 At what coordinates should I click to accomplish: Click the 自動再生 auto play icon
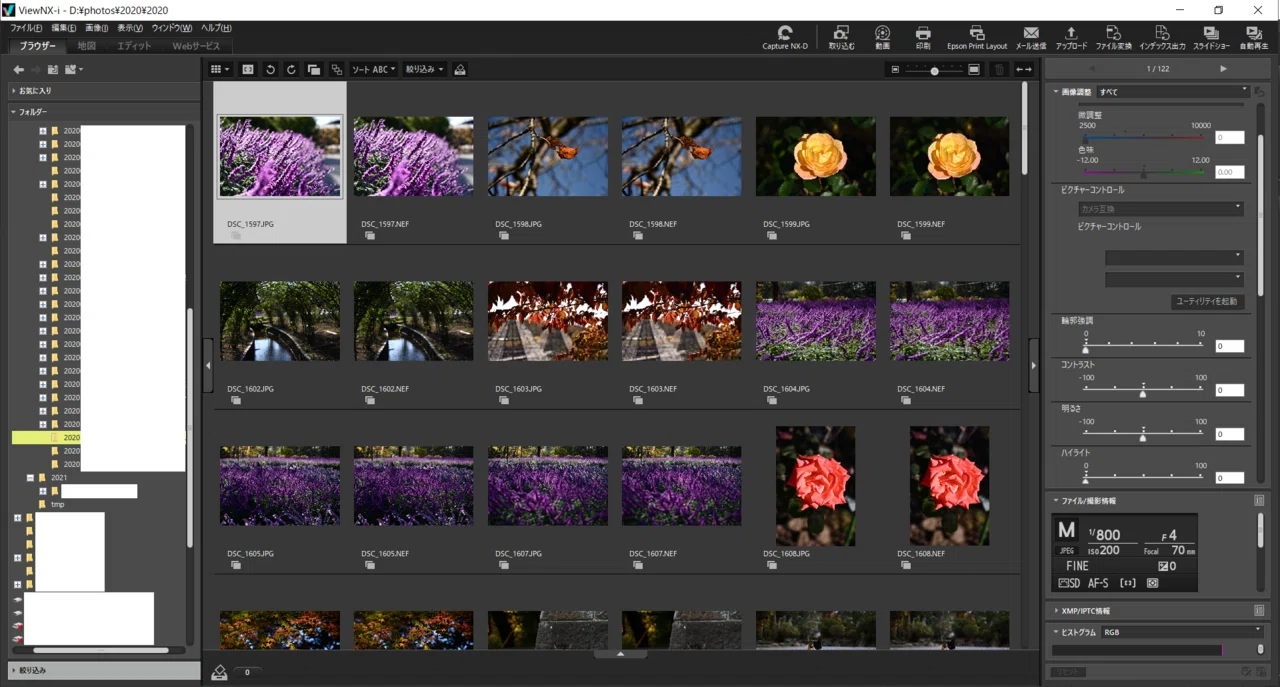pyautogui.click(x=1253, y=38)
